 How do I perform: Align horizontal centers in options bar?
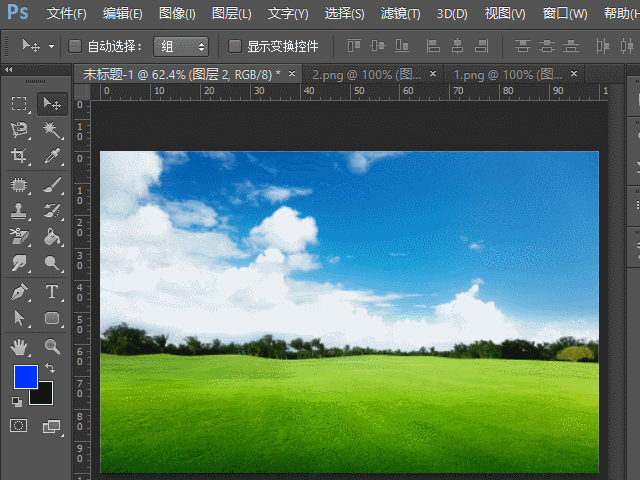click(457, 46)
